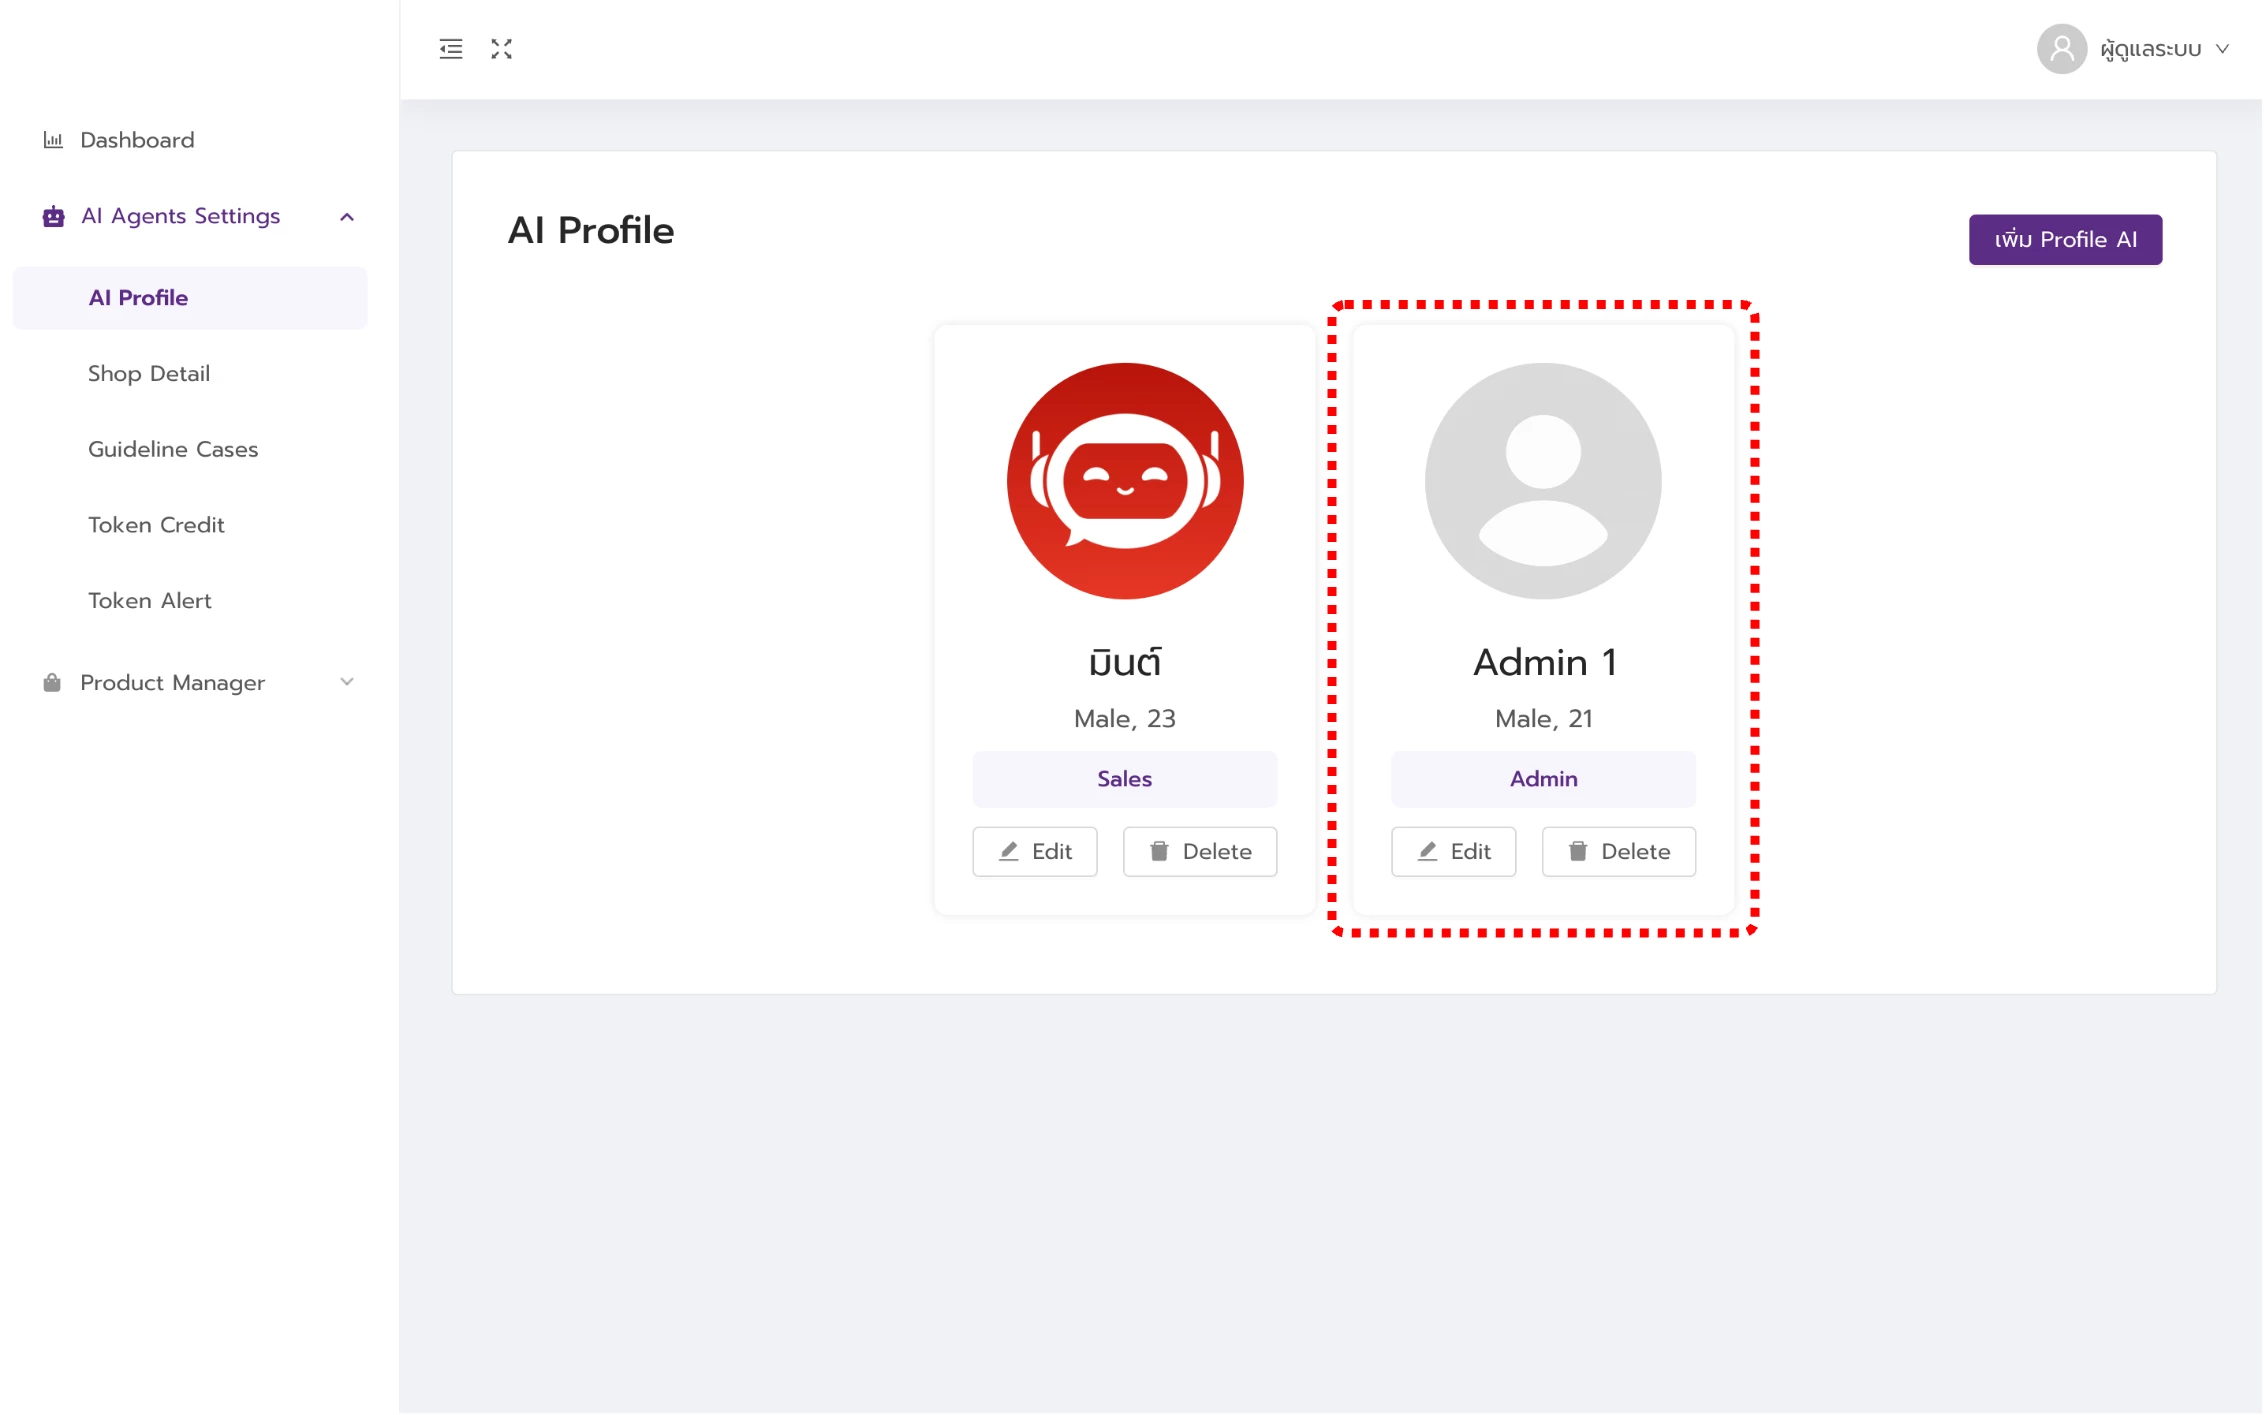Click the เพิ่ม Profile AI button

(2064, 240)
